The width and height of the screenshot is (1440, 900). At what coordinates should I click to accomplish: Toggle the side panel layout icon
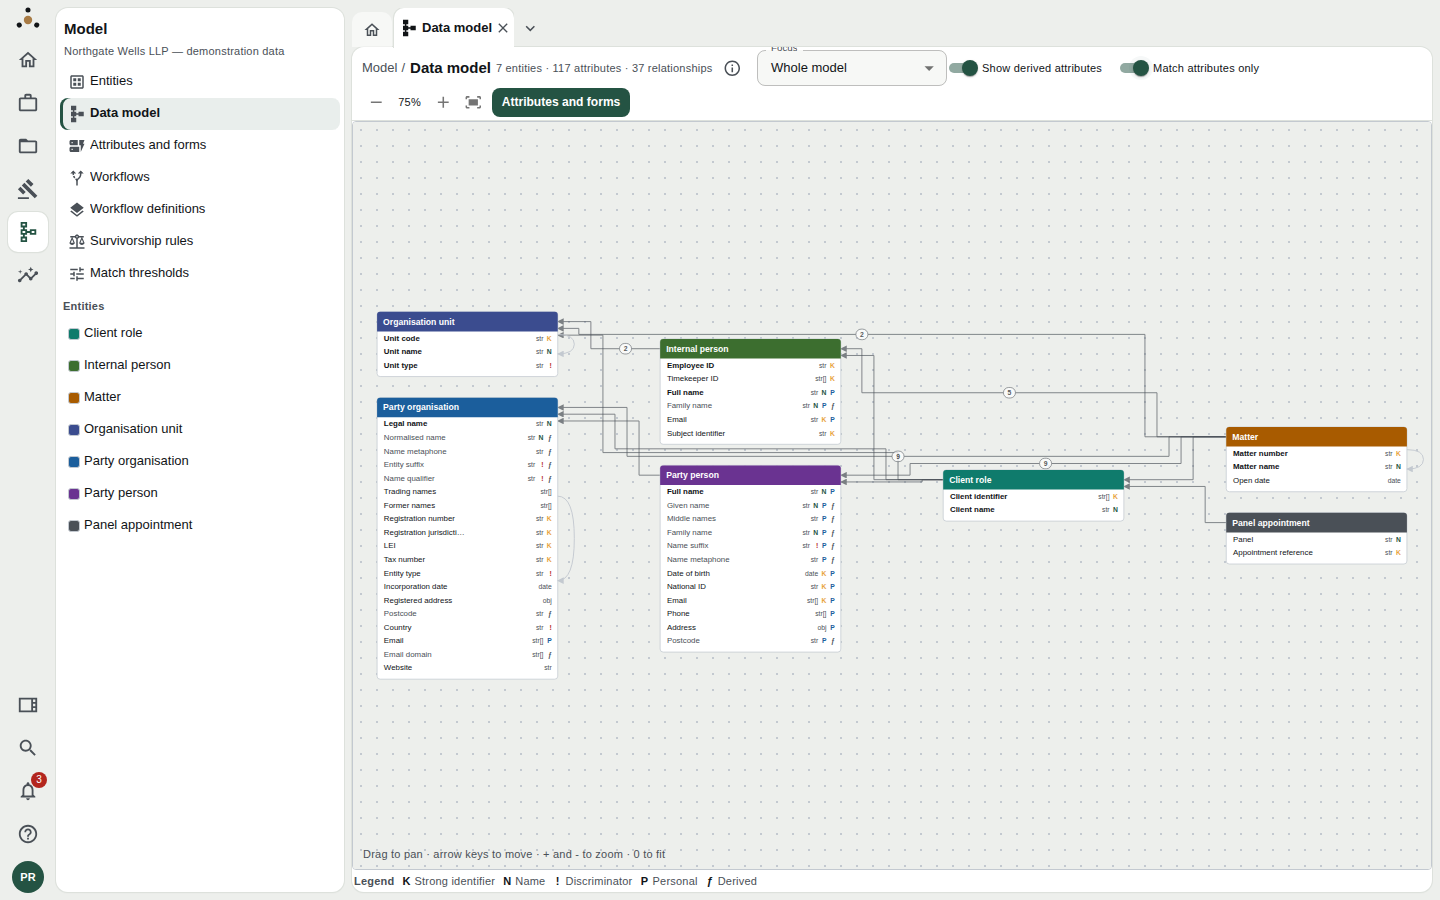[x=28, y=705]
